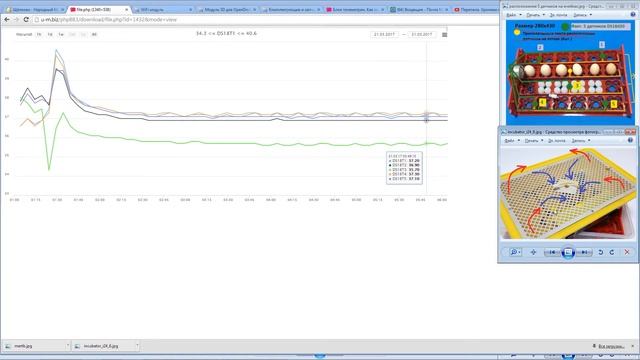Go forward in the browser

pos(16,19)
